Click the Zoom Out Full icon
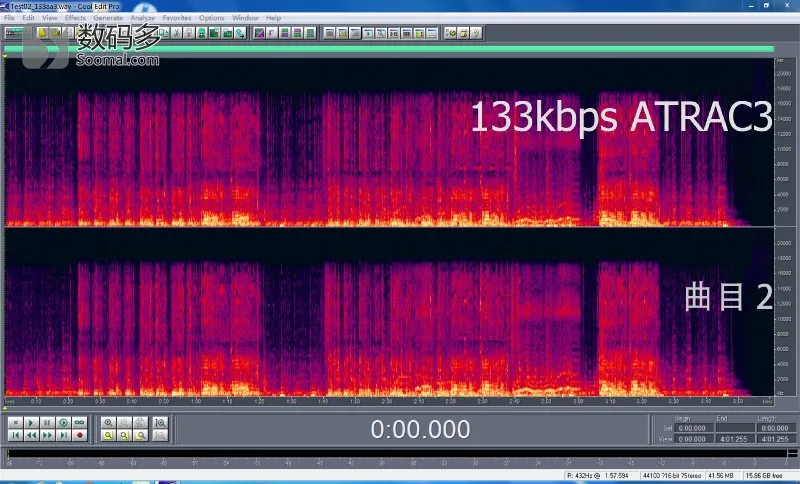Screen dimensions: 800x484 click(x=140, y=423)
